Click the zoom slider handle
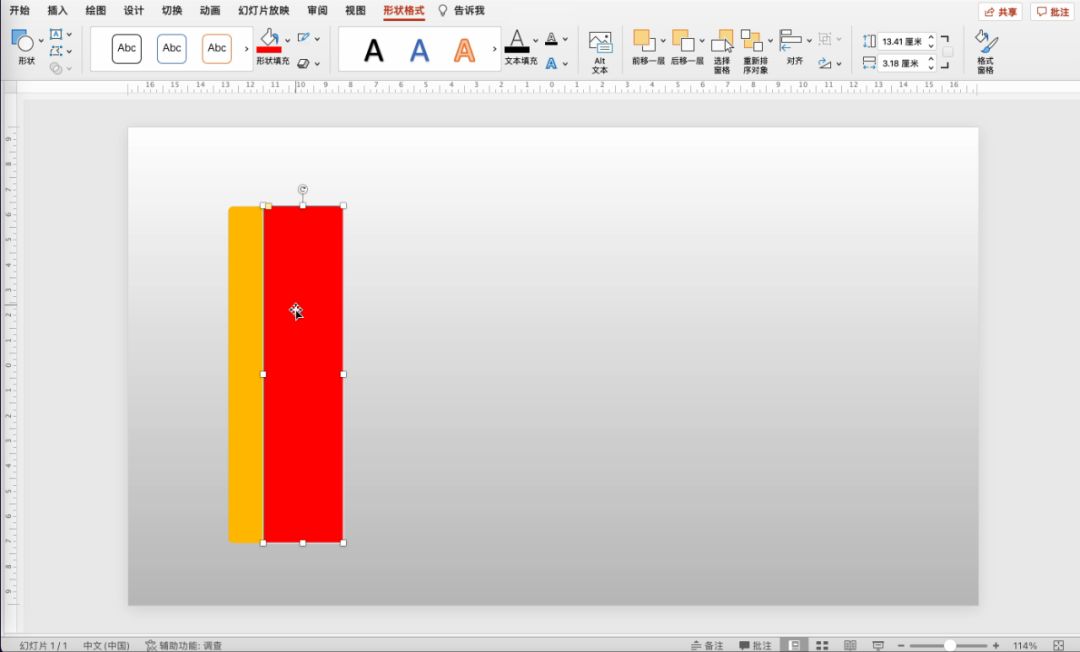 coord(949,645)
